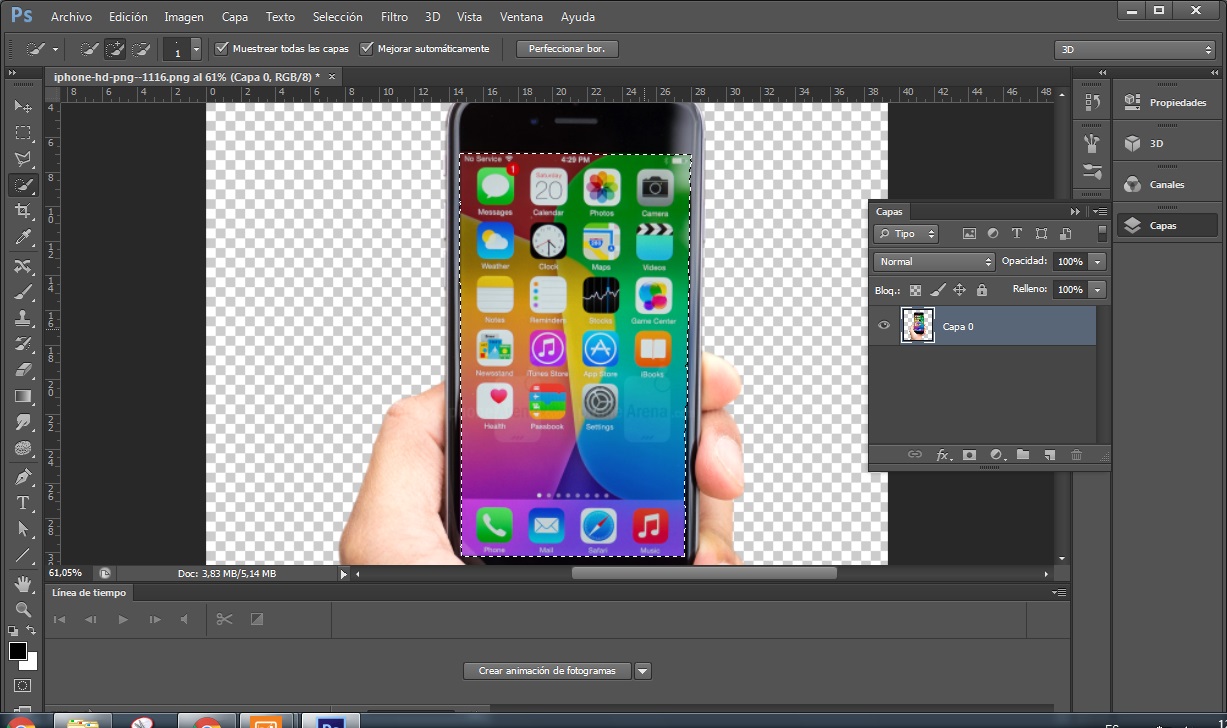1227x728 pixels.
Task: Select the Path Selection tool
Action: 23,529
